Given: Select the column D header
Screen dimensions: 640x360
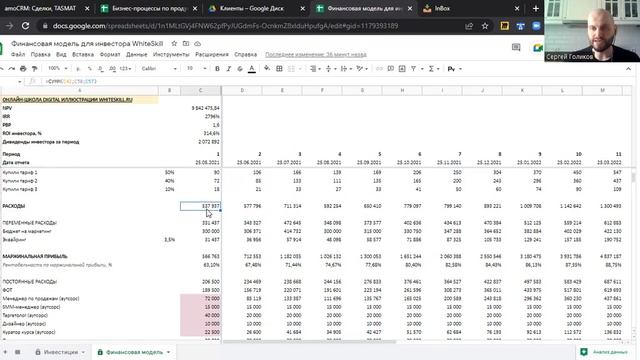Looking at the screenshot, I should tap(242, 90).
